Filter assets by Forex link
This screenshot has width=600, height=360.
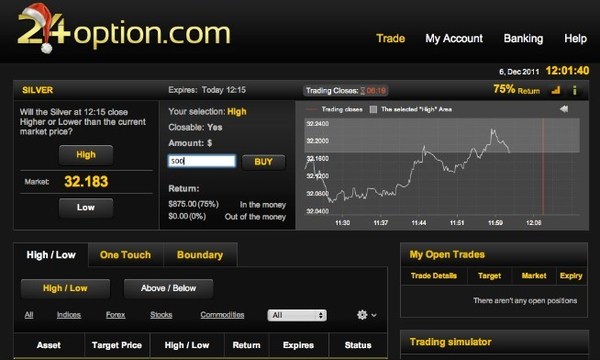(x=116, y=315)
